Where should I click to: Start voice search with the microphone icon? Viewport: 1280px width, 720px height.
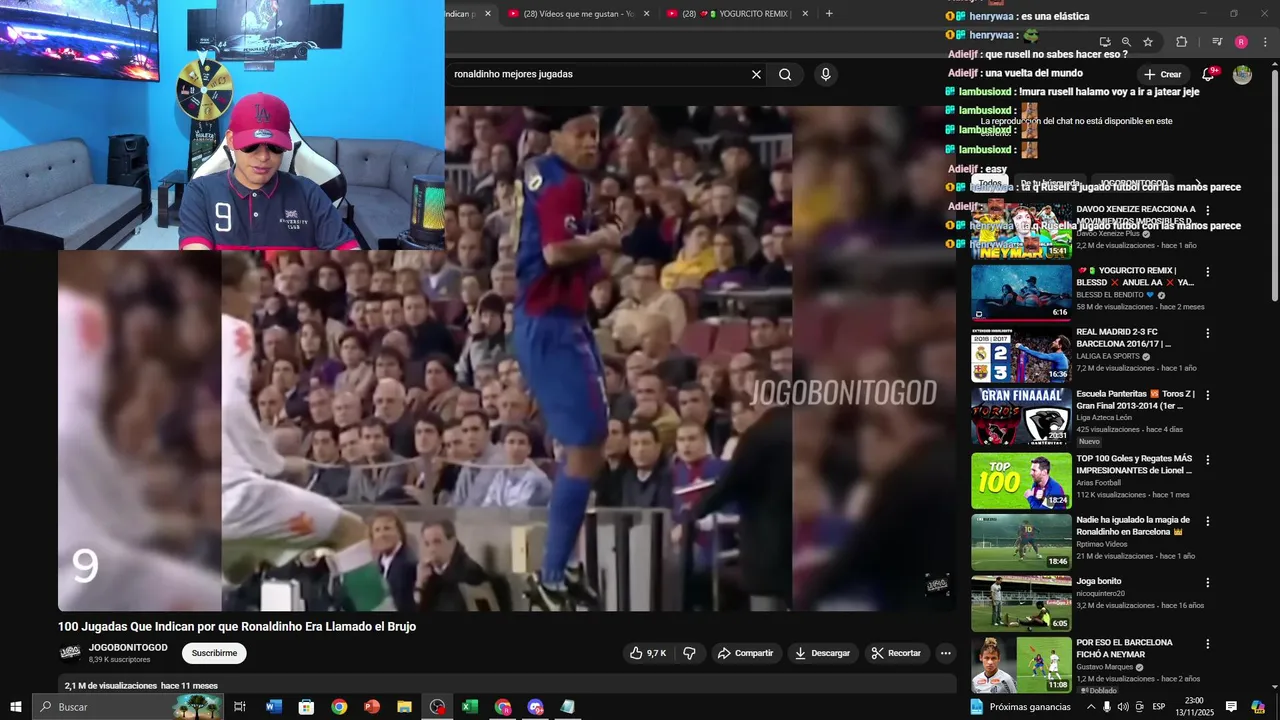tap(825, 74)
